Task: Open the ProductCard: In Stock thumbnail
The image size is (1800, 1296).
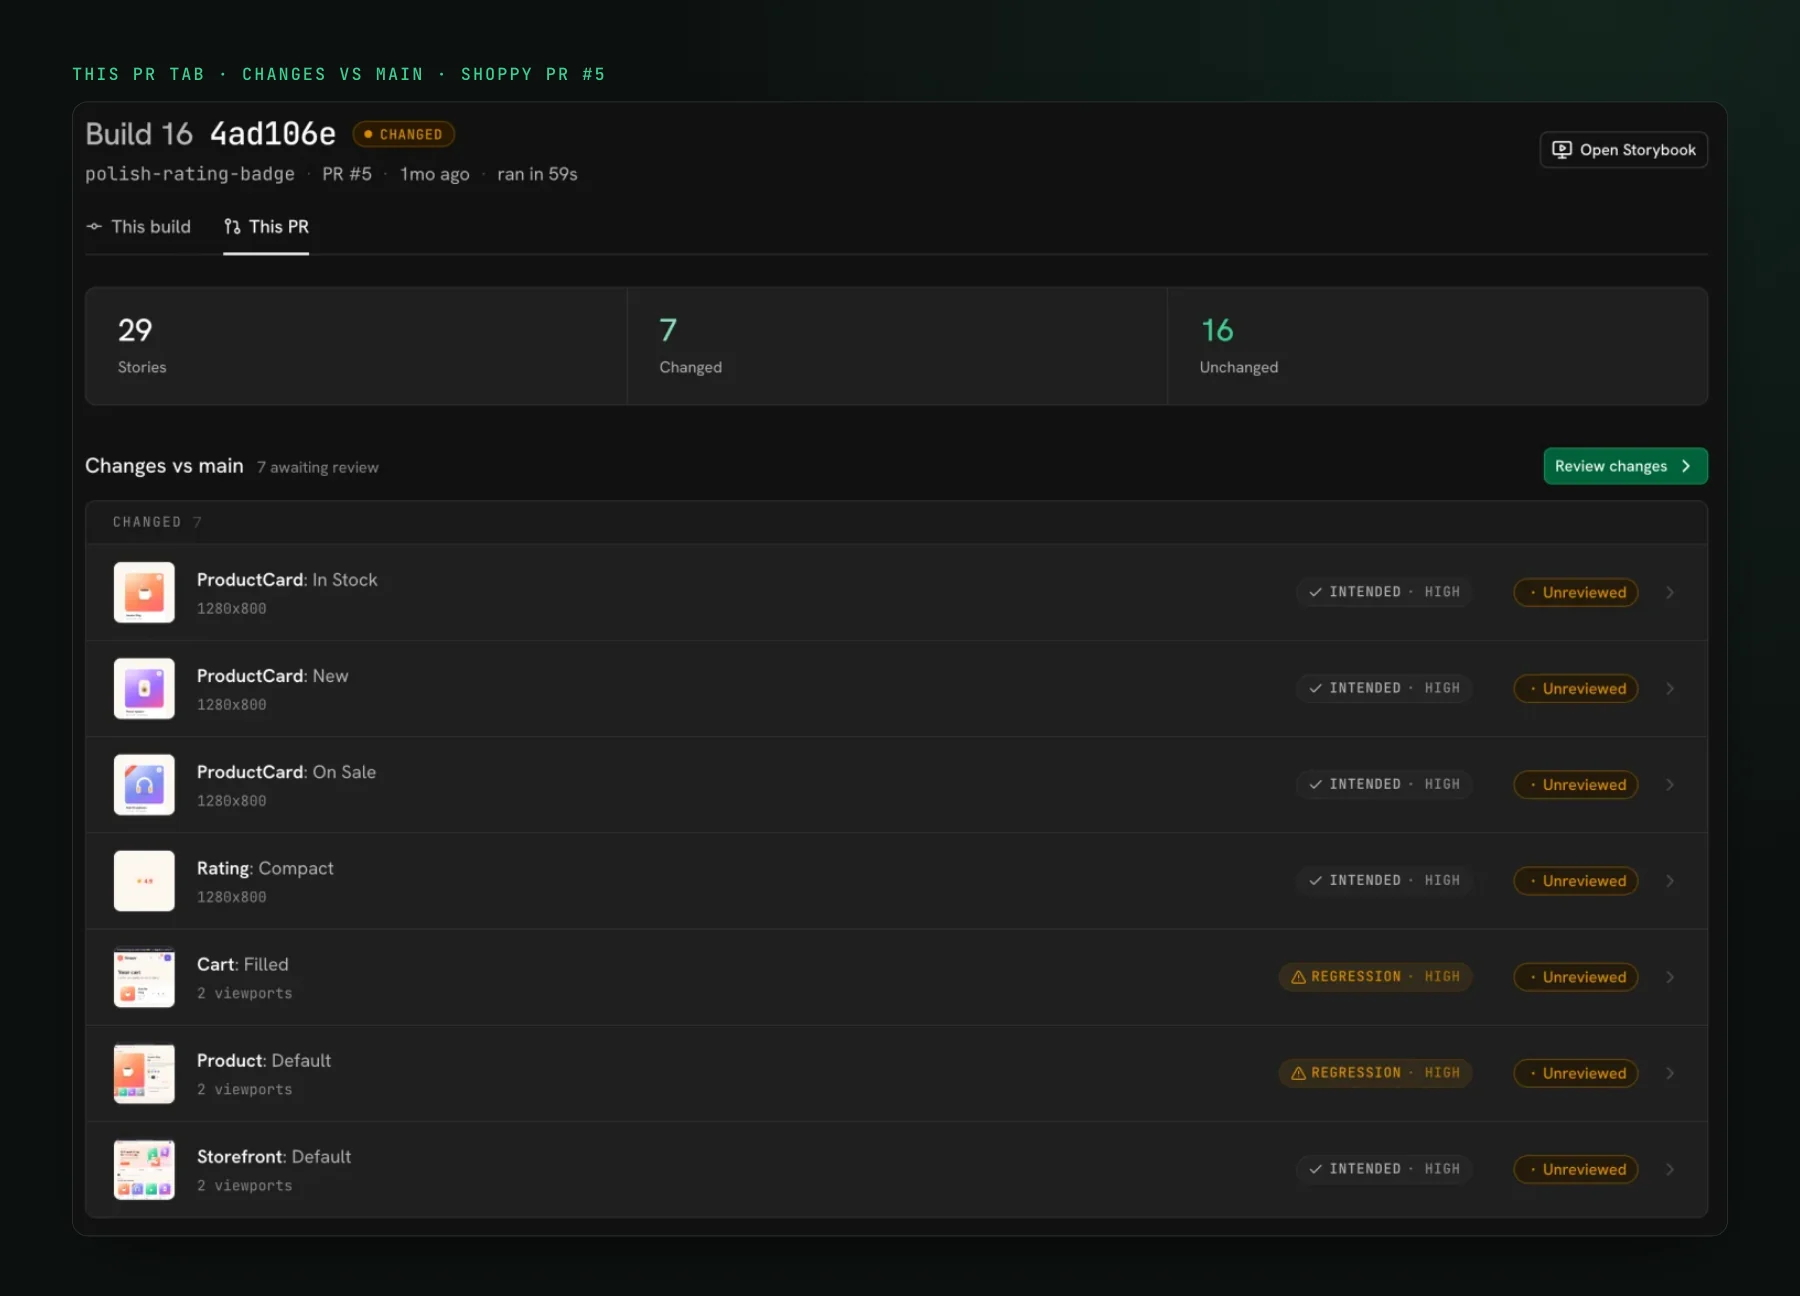Action: click(144, 592)
